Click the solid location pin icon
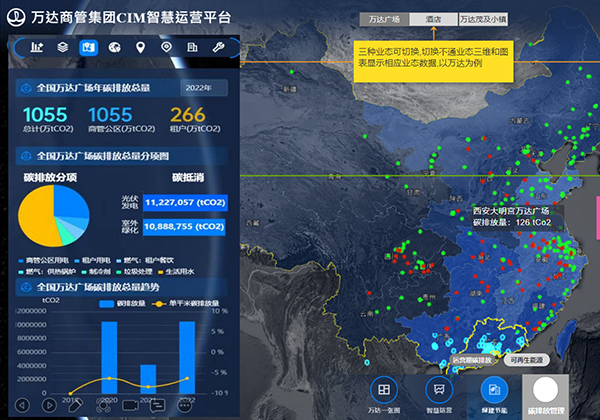 coord(140,47)
